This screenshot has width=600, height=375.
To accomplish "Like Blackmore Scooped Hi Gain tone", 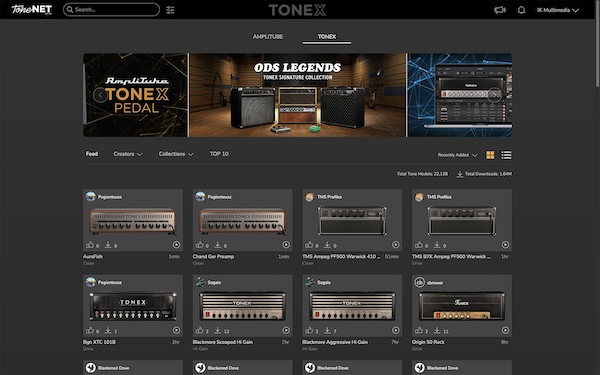I will click(x=200, y=330).
